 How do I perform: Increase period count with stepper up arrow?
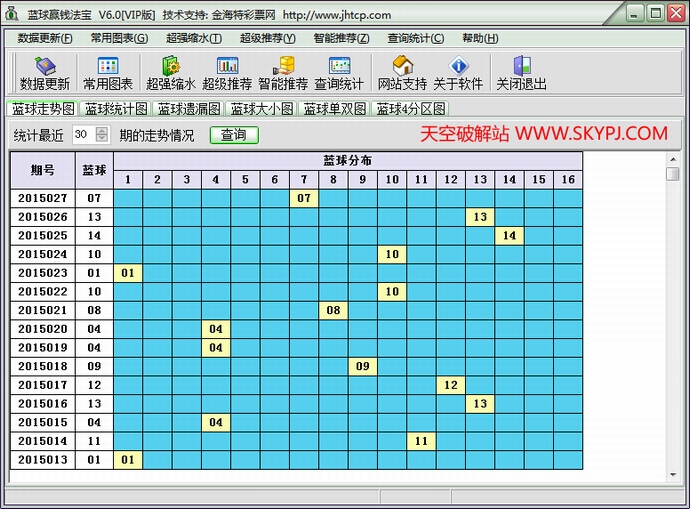[101, 131]
